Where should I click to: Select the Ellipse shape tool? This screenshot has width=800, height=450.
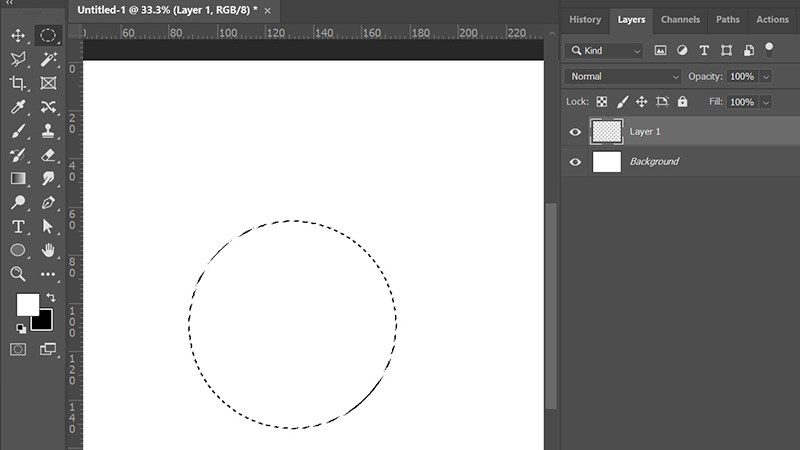18,250
